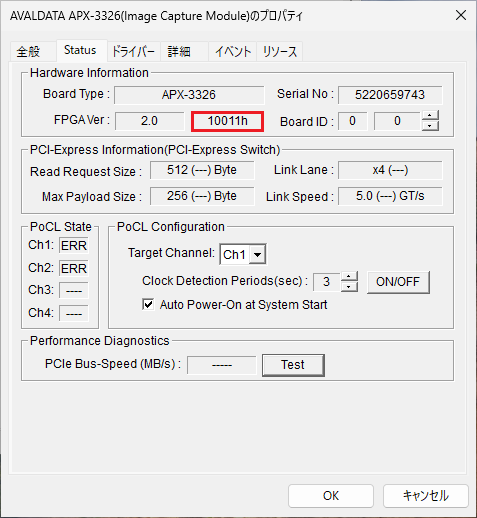
Task: Click the キャンセル button
Action: click(x=426, y=496)
